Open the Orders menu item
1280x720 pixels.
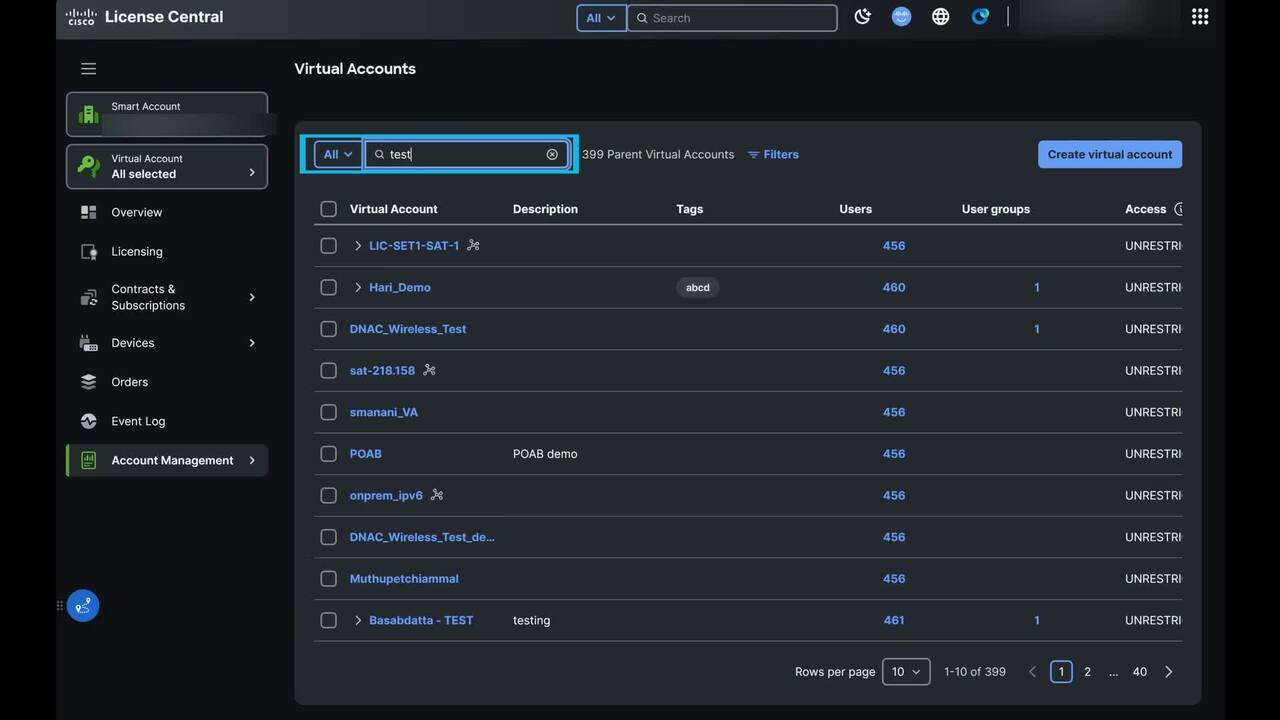point(167,382)
